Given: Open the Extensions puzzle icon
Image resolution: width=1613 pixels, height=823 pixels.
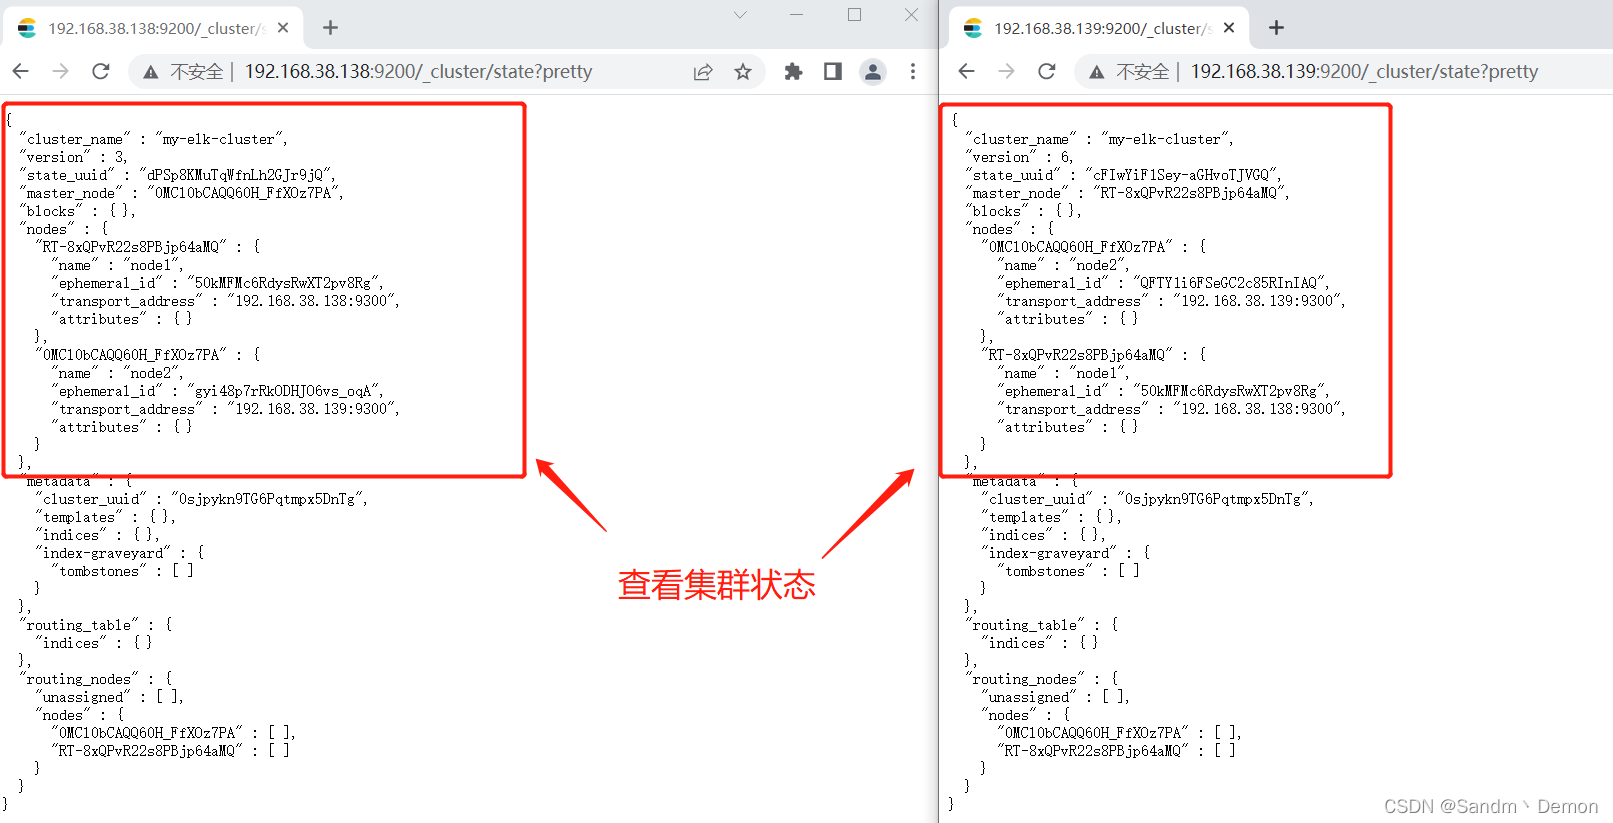Looking at the screenshot, I should click(793, 71).
